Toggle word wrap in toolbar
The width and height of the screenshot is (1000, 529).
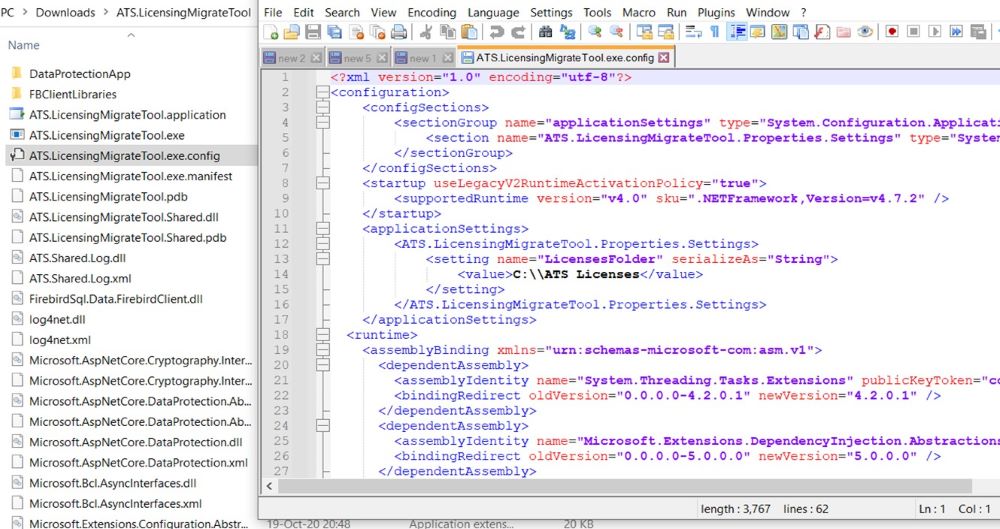[692, 32]
